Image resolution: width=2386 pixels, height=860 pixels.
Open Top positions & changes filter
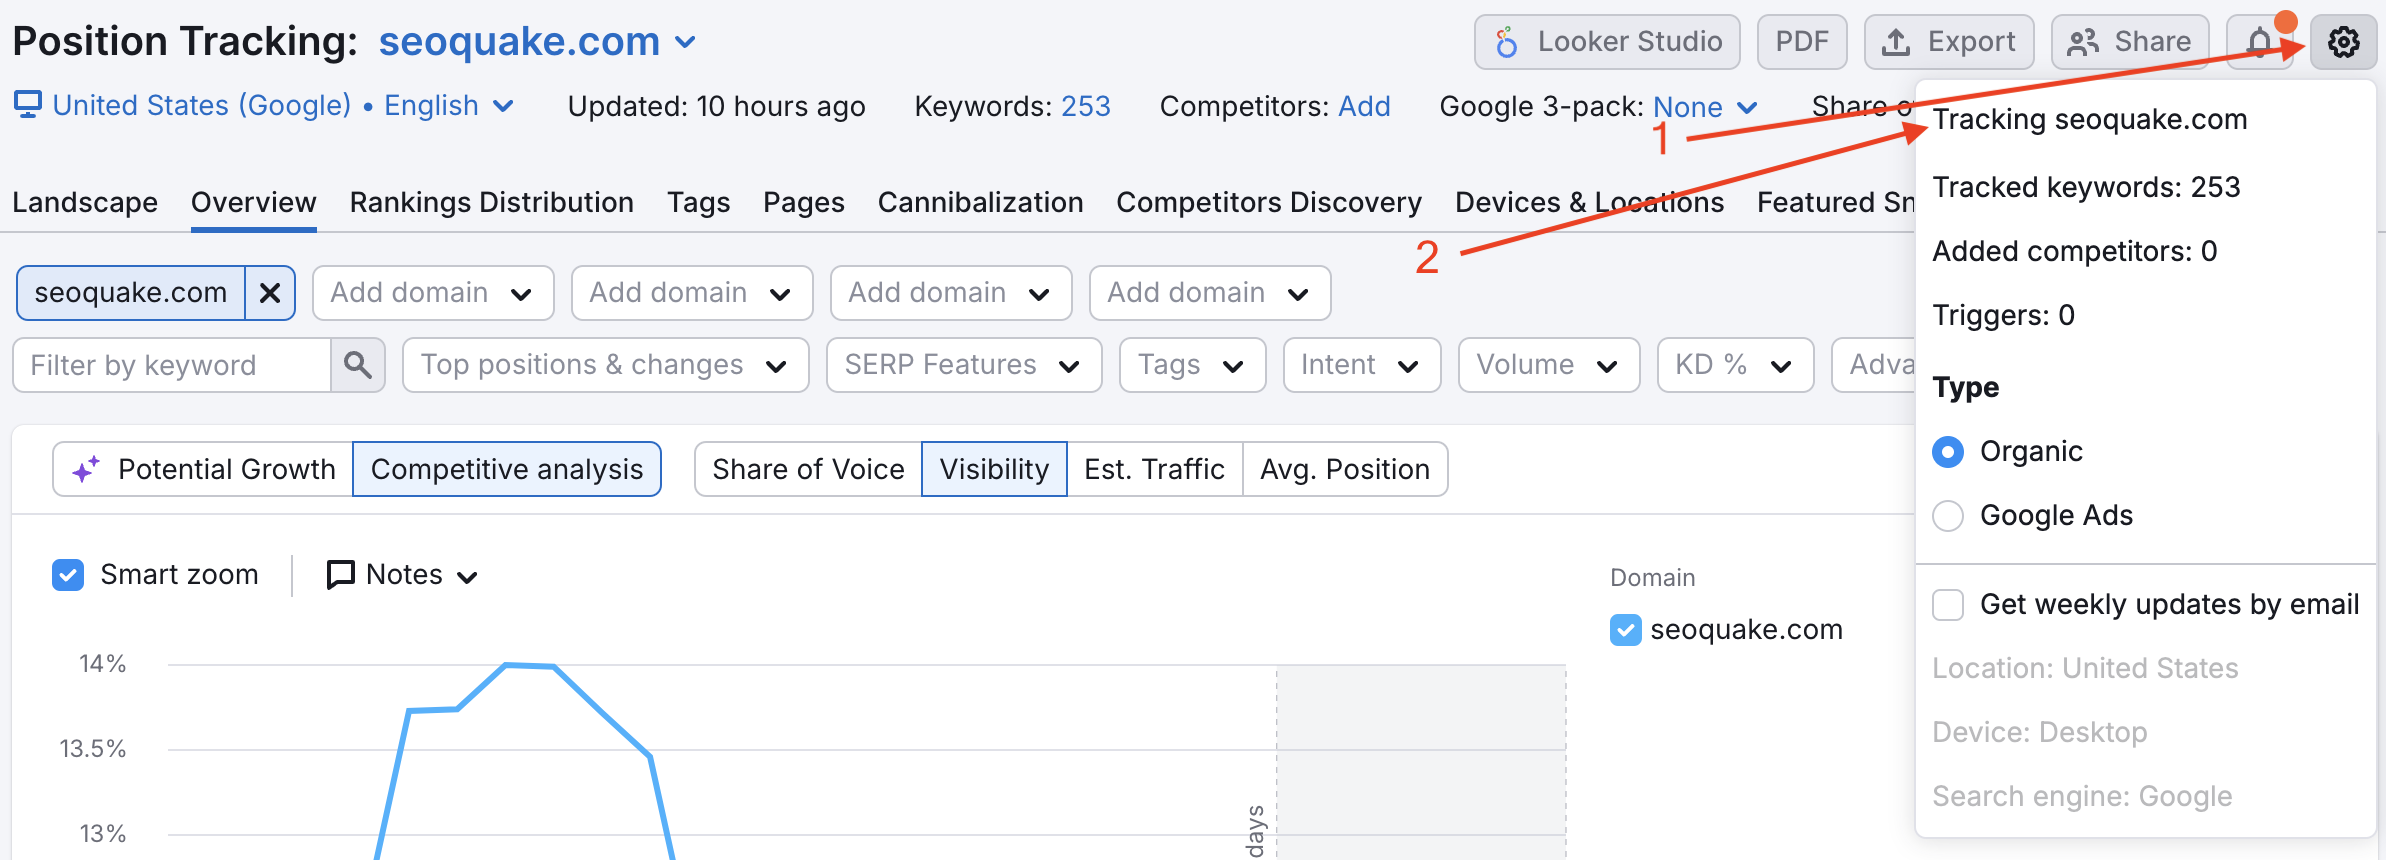click(606, 365)
